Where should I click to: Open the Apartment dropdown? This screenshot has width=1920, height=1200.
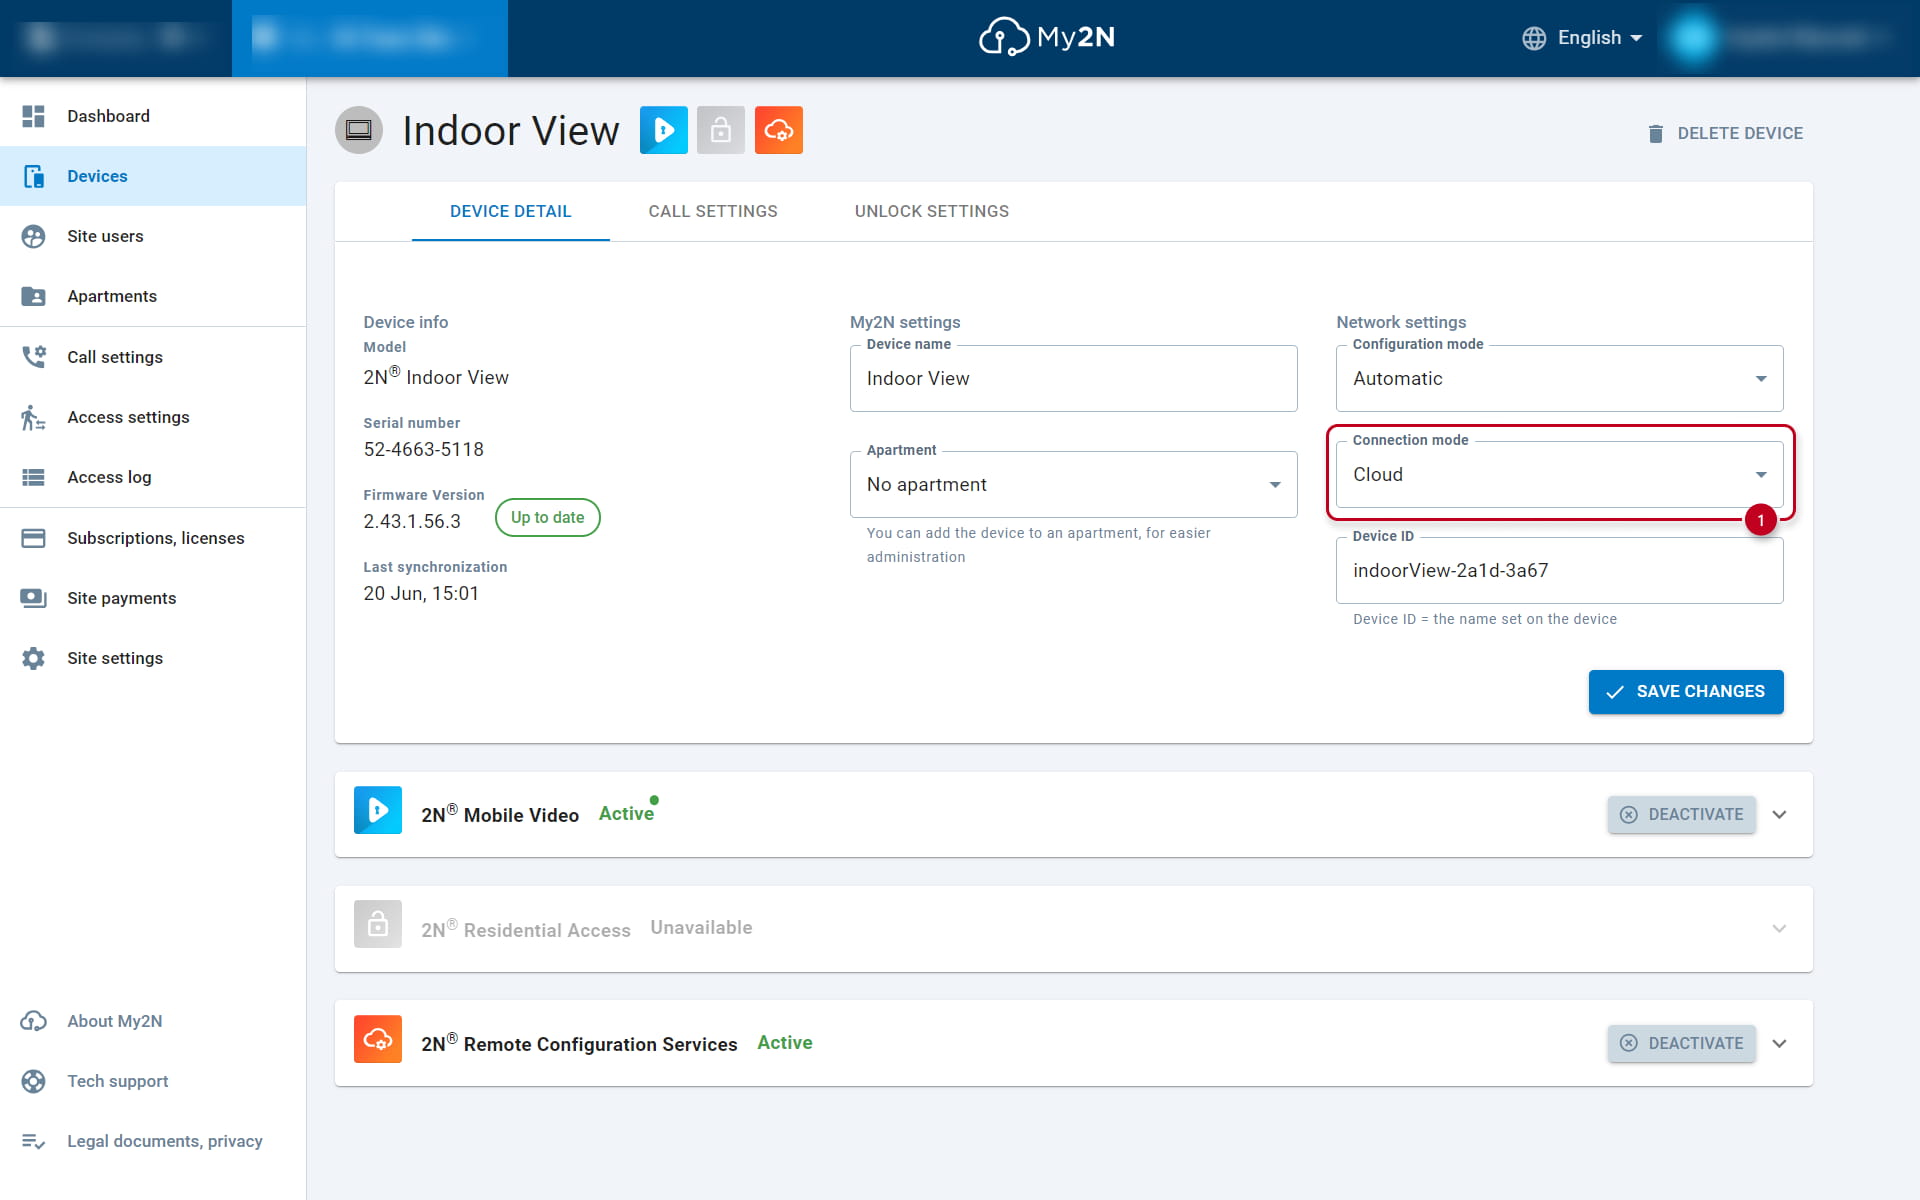click(1073, 484)
